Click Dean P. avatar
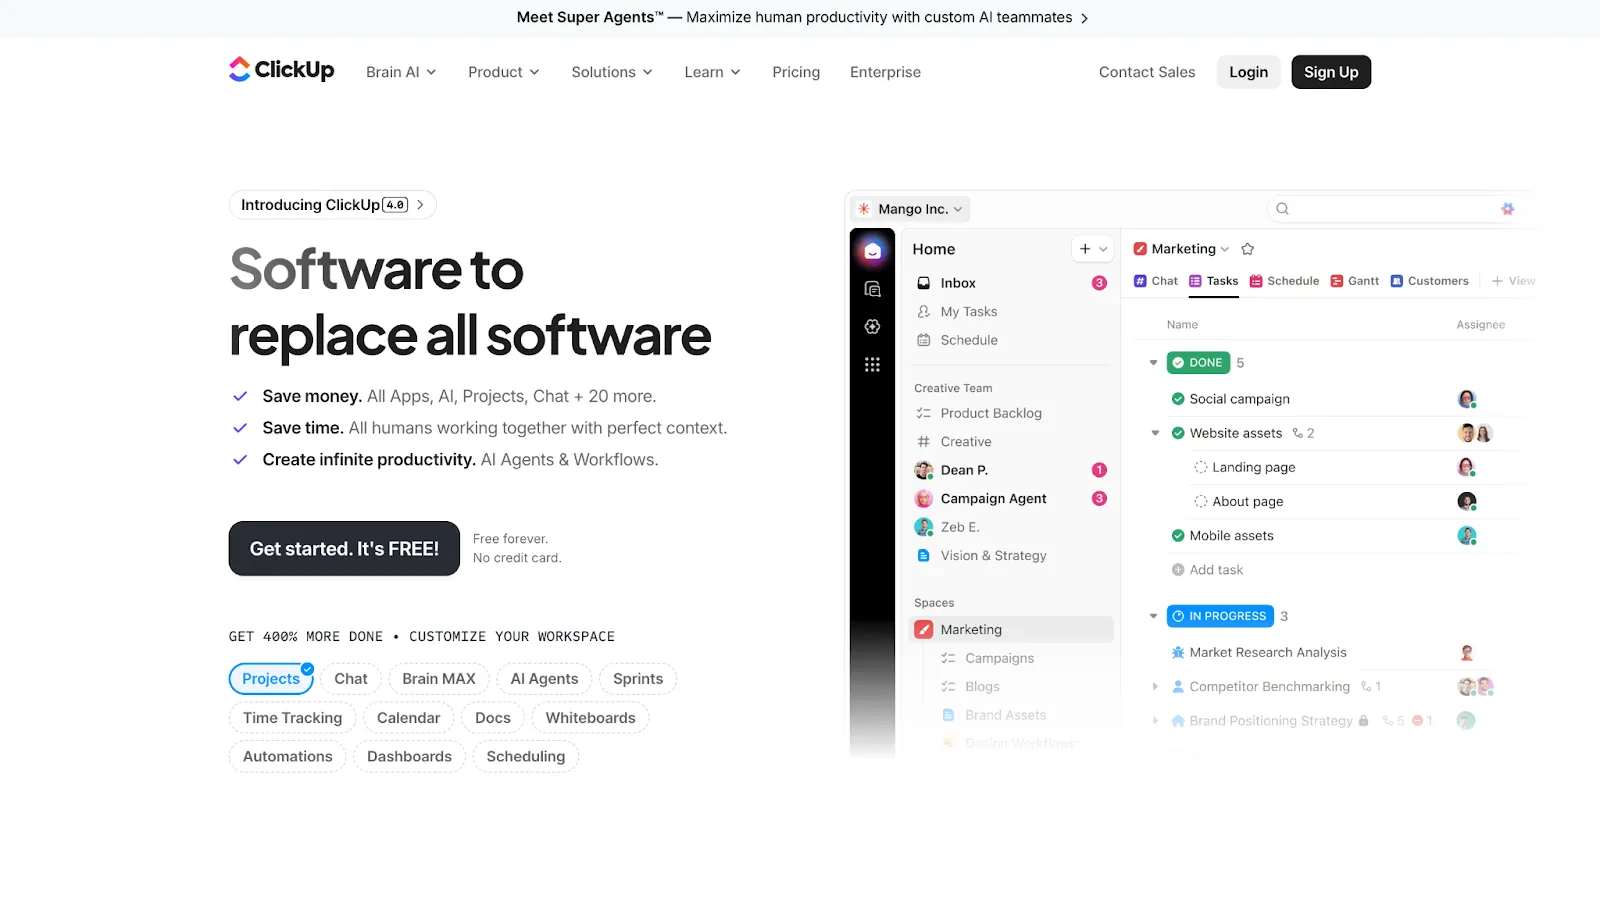 924,470
